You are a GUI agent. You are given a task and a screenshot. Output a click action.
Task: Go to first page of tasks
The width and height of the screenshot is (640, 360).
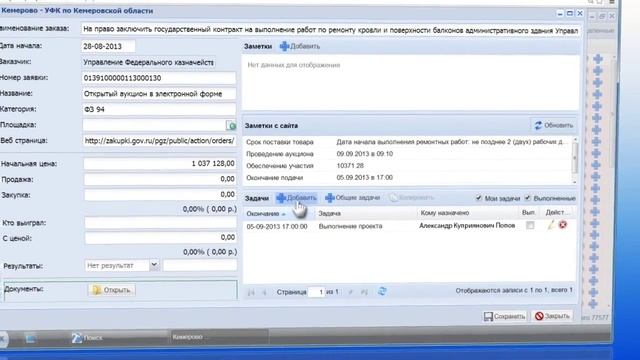[251, 292]
